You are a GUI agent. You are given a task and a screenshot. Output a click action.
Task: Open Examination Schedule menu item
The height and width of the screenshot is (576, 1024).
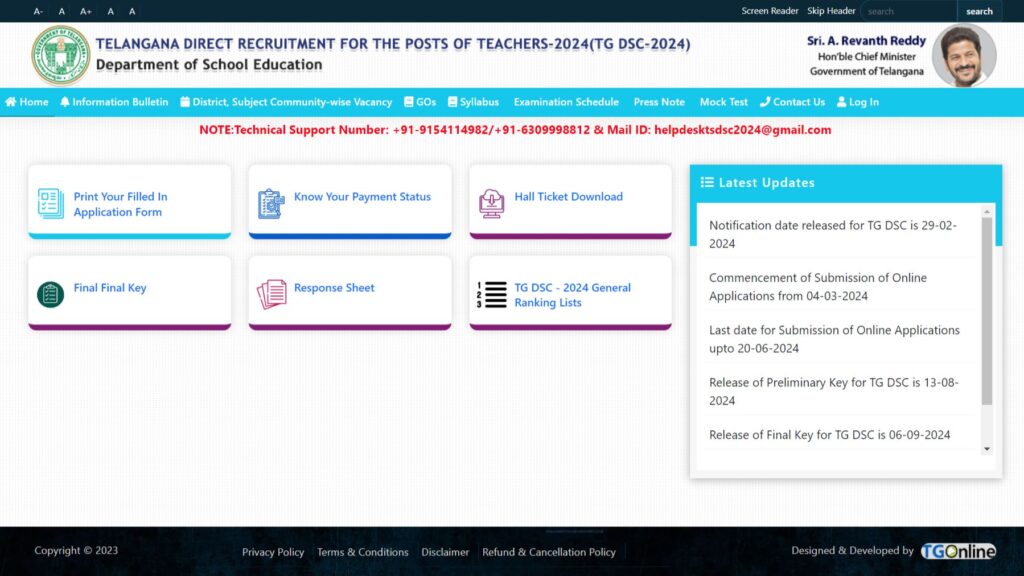[566, 102]
